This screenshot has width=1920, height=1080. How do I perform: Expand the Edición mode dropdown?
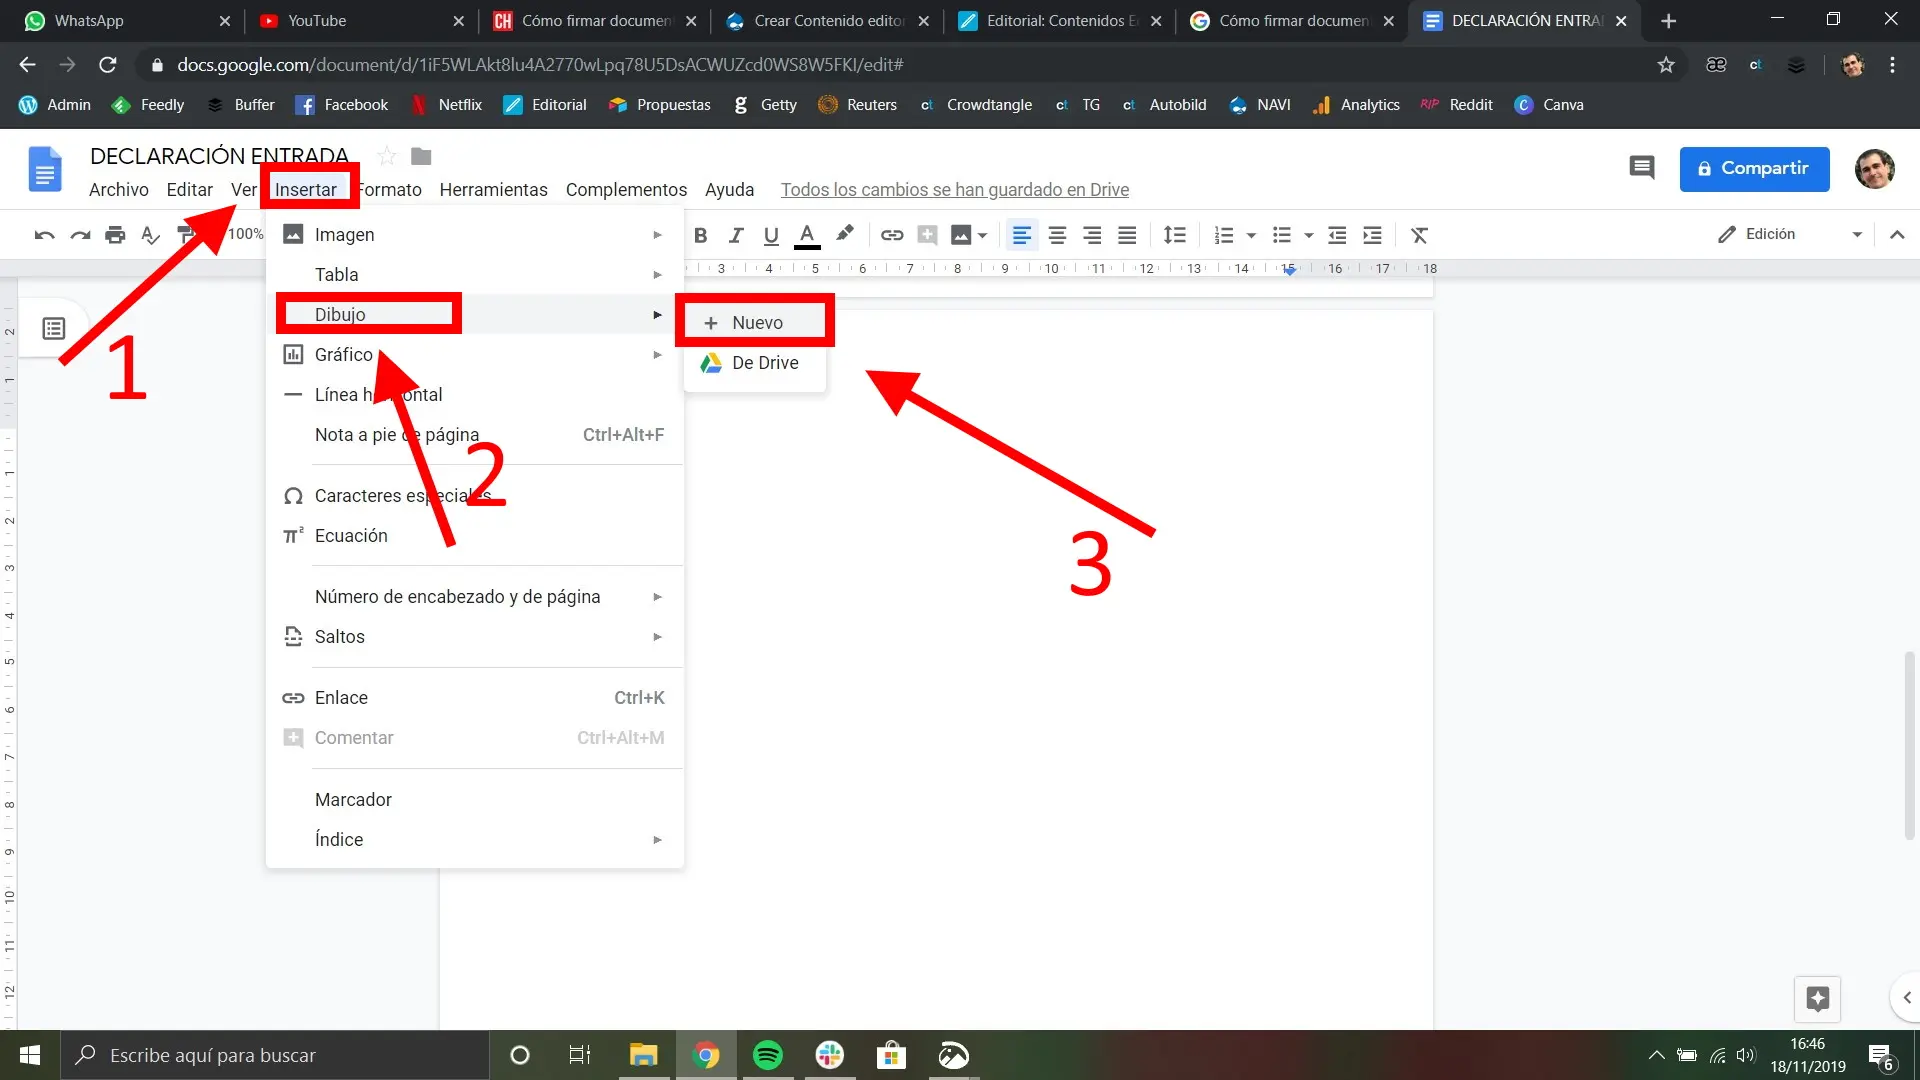[x=1856, y=235]
